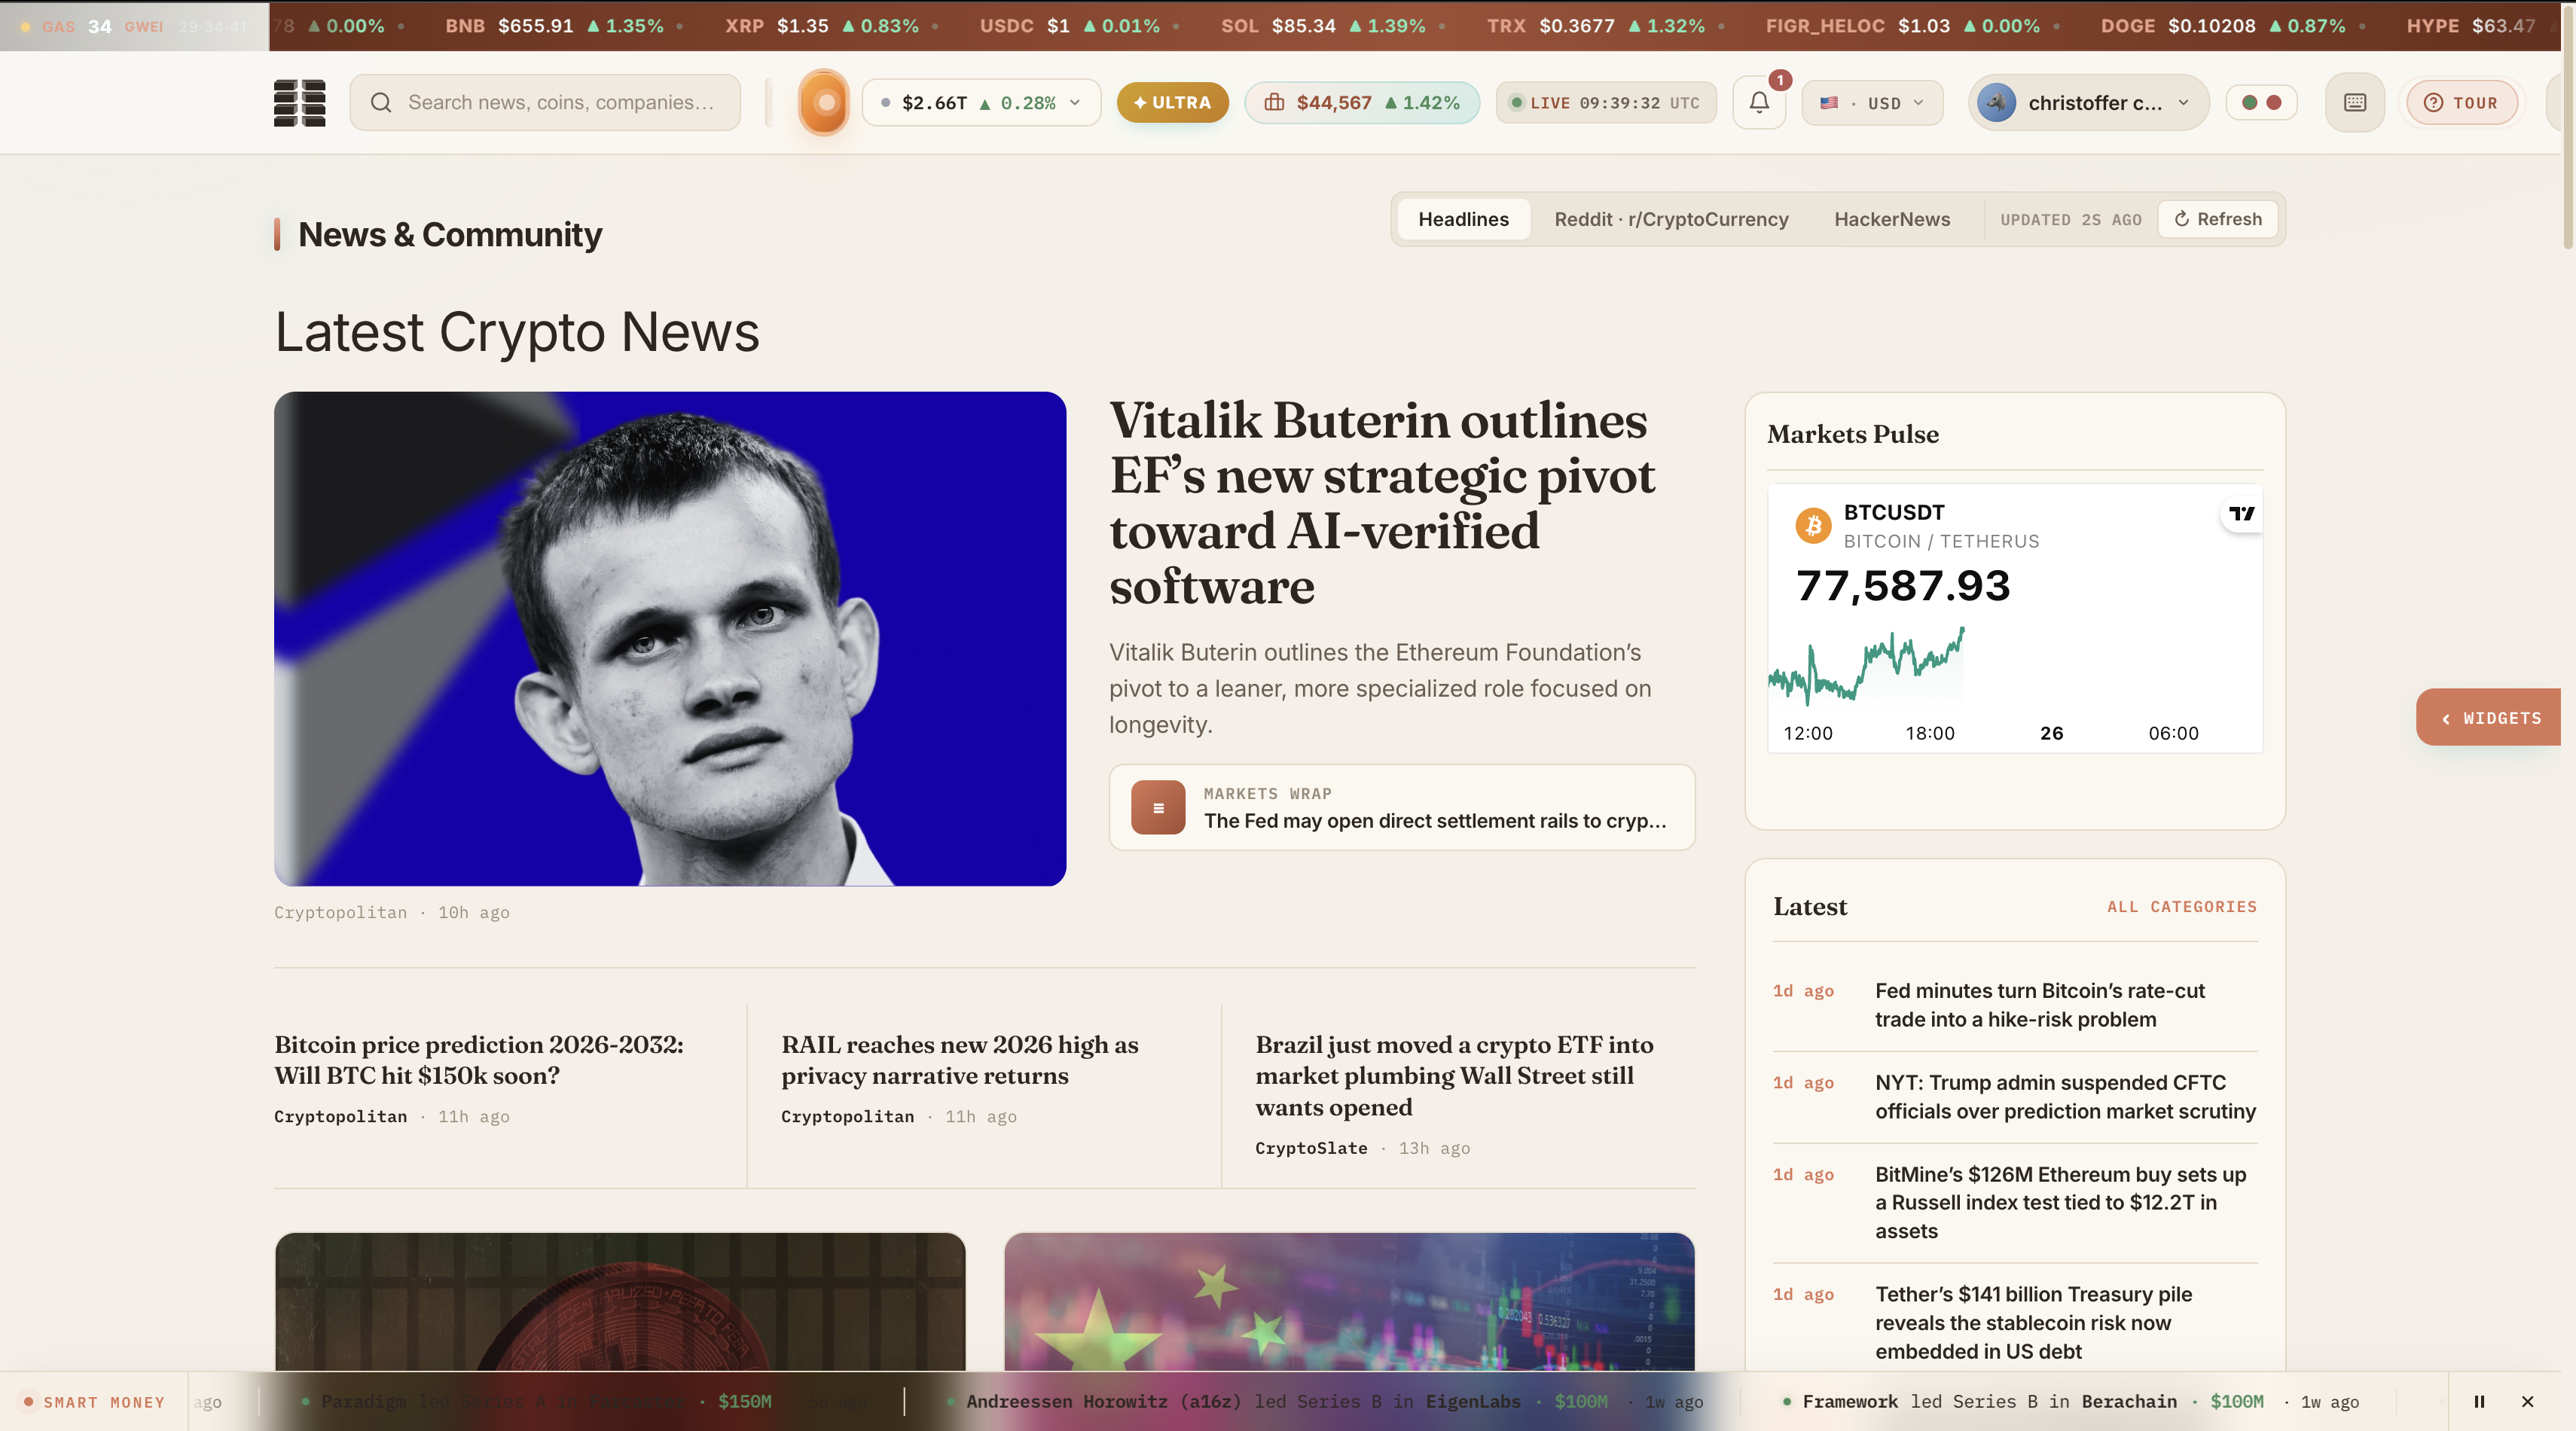Viewport: 2576px width, 1431px height.
Task: Open the keyboard shortcuts icon
Action: pos(2355,103)
